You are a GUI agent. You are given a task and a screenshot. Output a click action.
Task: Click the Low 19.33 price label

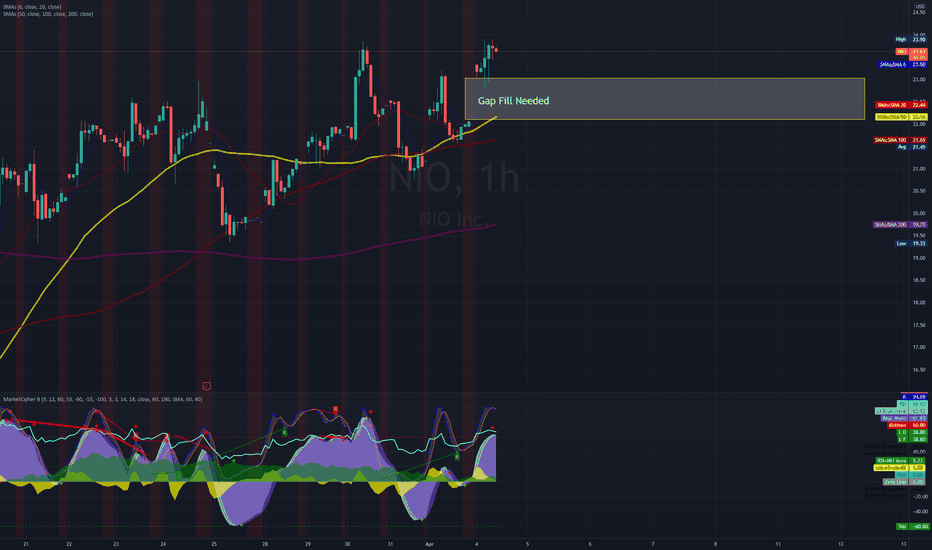[911, 243]
